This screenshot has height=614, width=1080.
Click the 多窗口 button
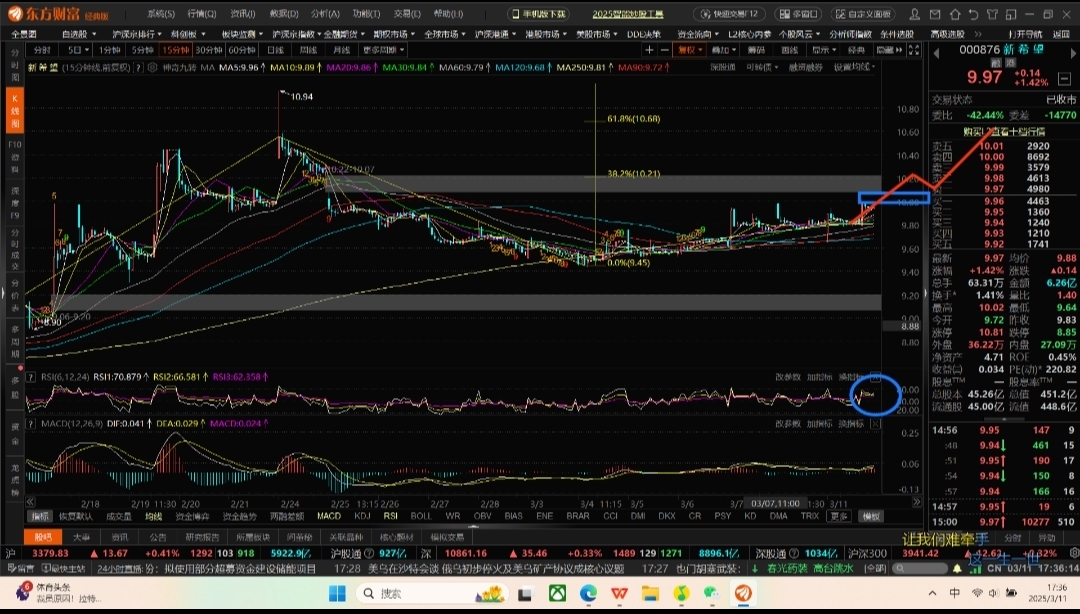point(798,14)
